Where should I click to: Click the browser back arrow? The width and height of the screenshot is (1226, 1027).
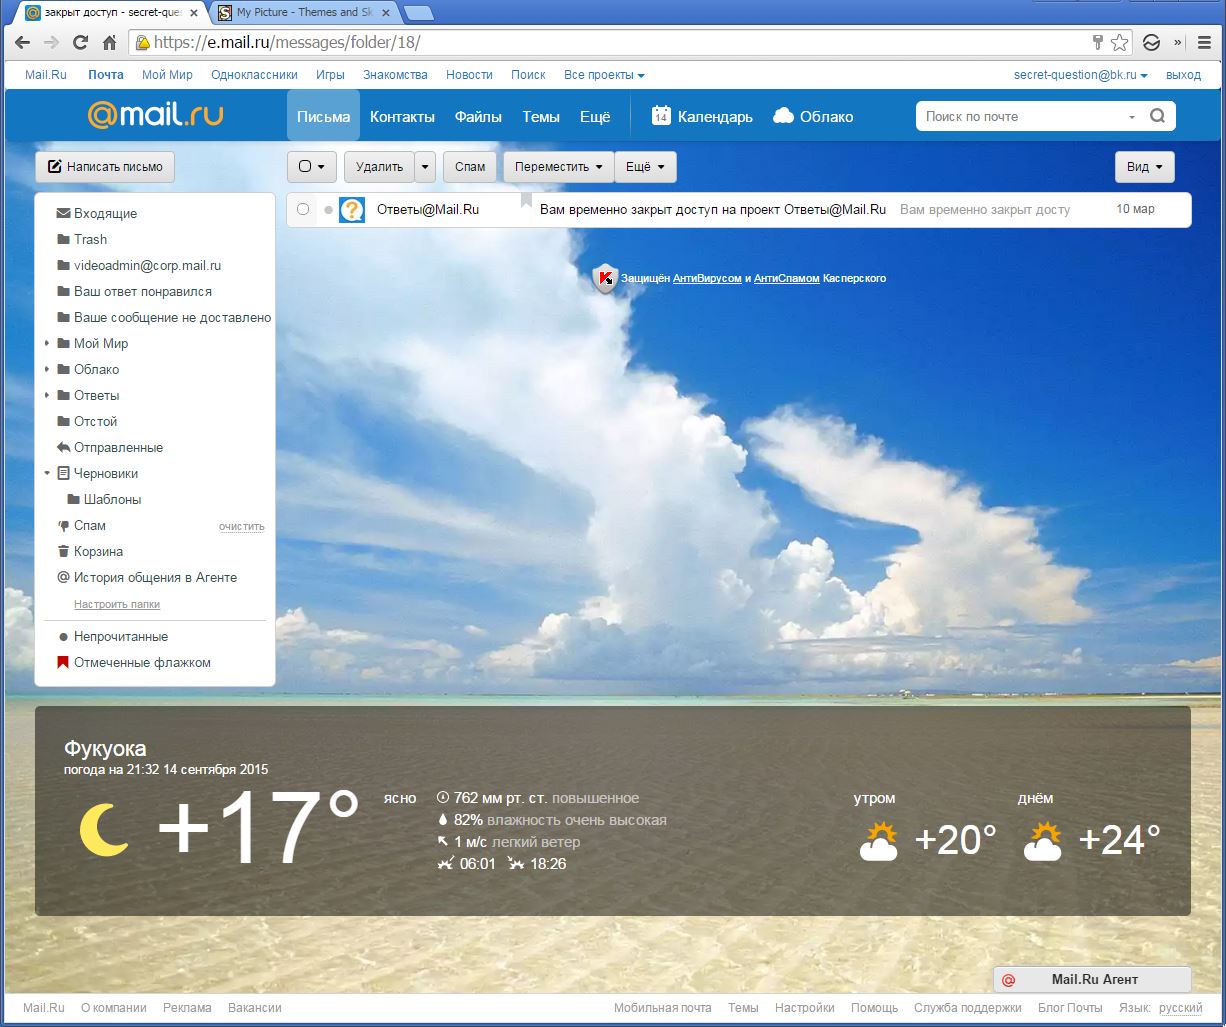[x=22, y=43]
